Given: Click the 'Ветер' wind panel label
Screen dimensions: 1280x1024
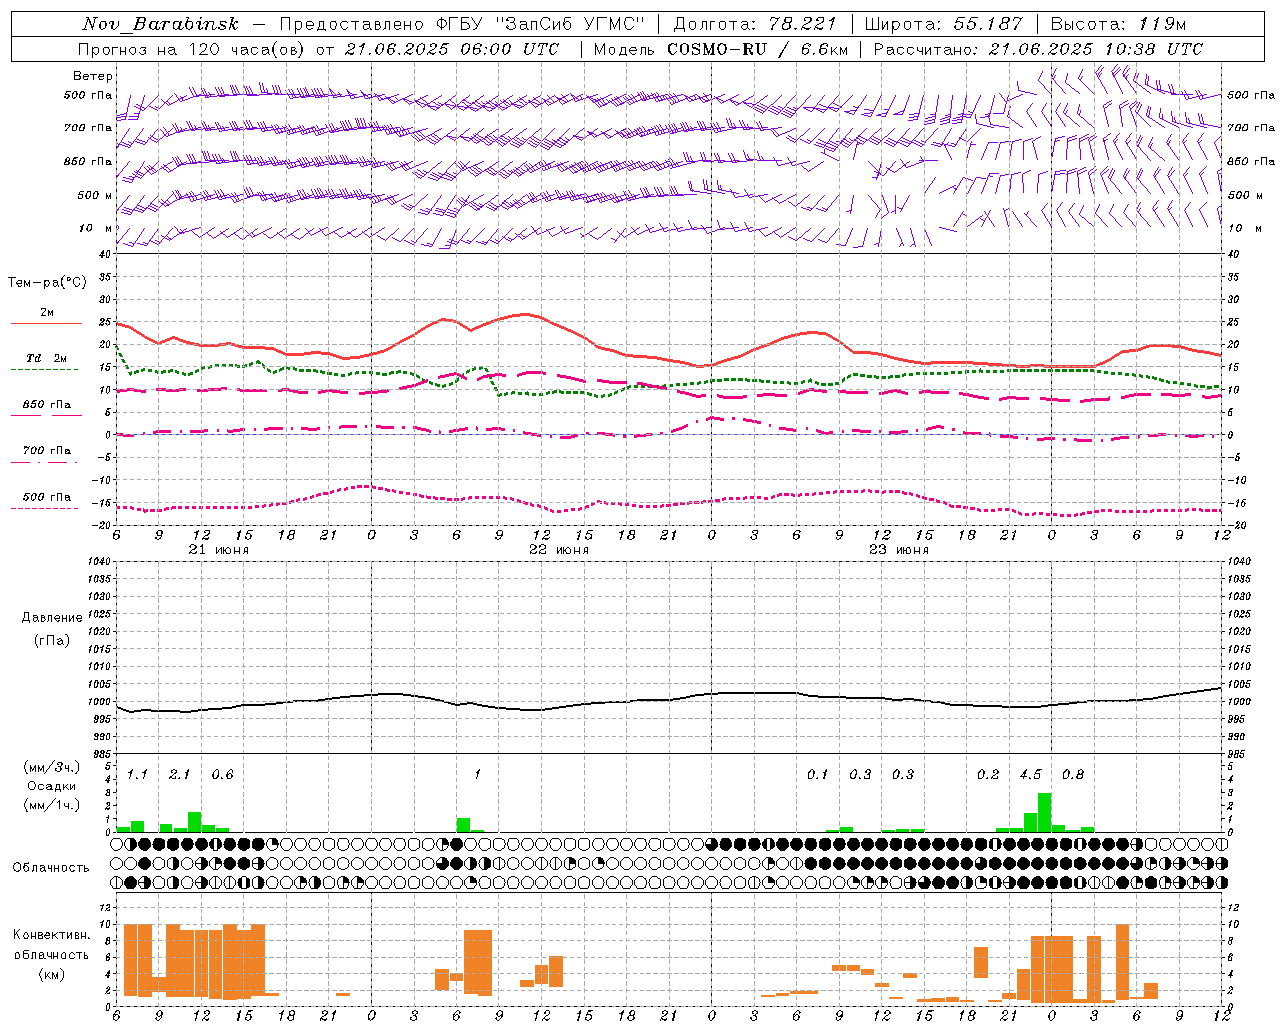Looking at the screenshot, I should click(x=93, y=76).
